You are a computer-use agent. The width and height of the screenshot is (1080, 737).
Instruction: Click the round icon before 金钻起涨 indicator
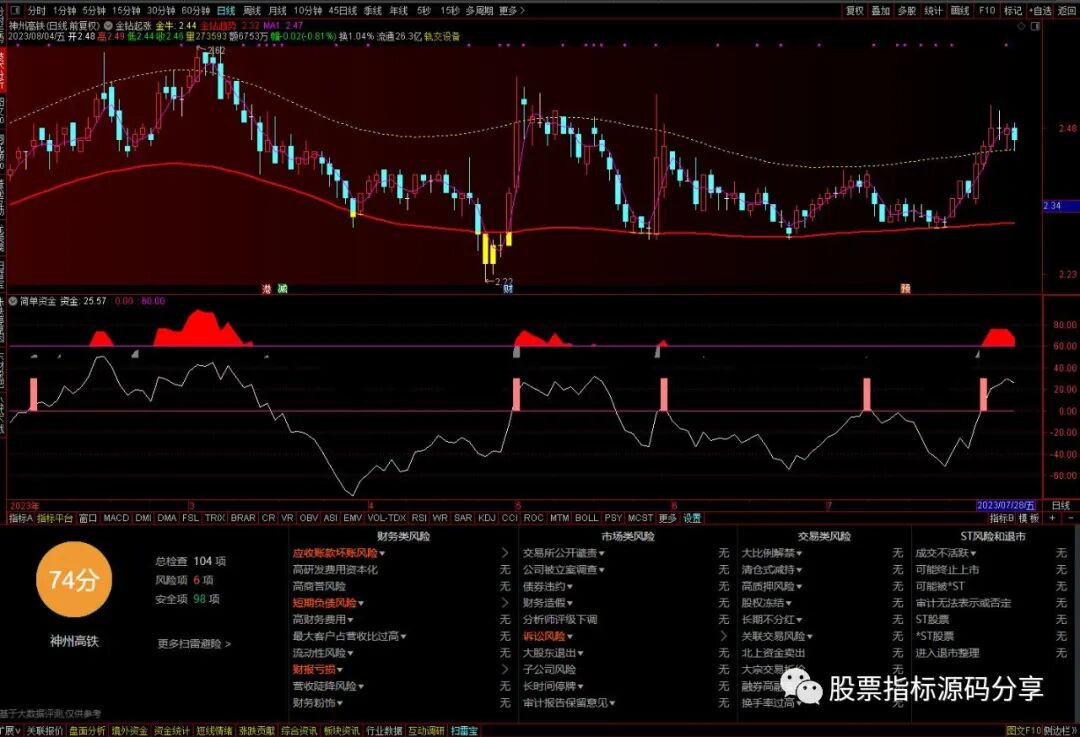point(108,25)
